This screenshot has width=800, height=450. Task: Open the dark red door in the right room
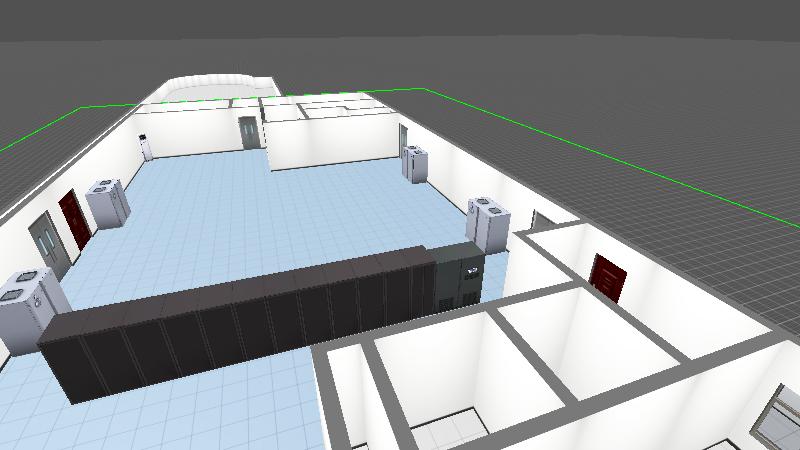point(608,277)
